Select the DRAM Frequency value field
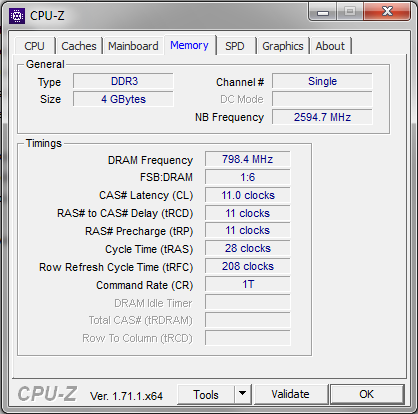Viewport: 418px width, 414px height. click(x=248, y=159)
